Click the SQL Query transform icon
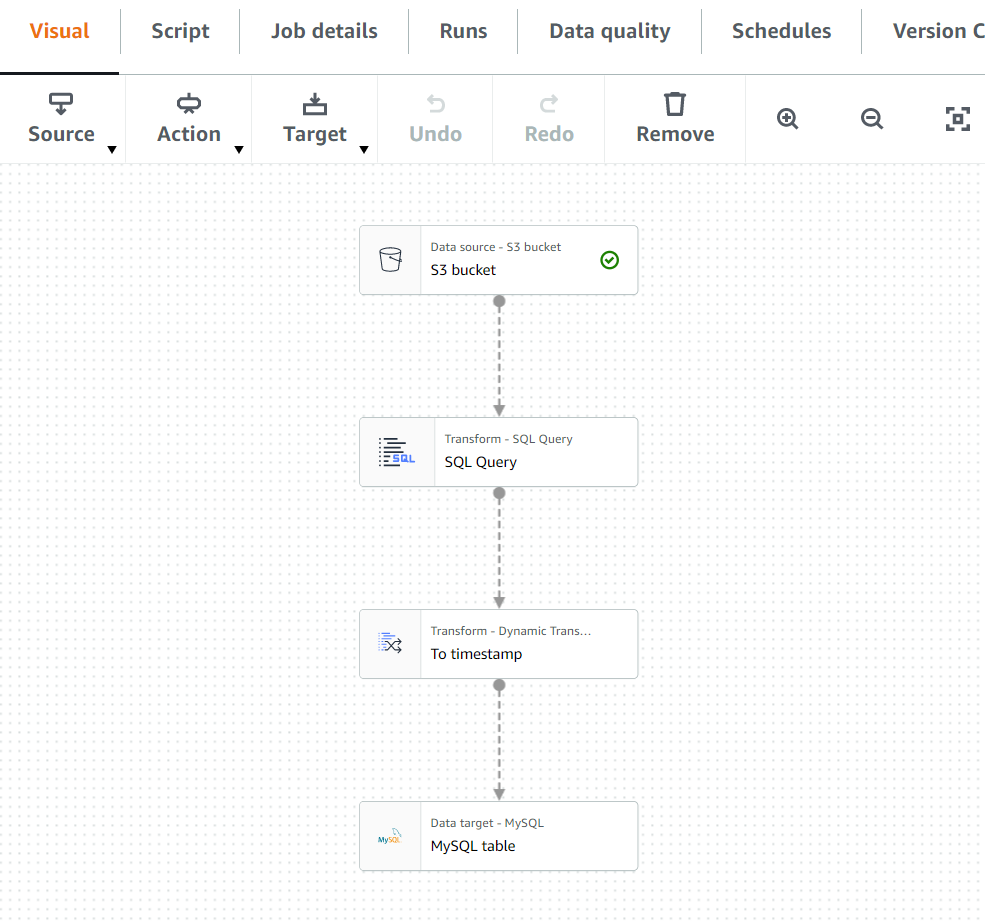Image resolution: width=985 pixels, height=924 pixels. click(397, 451)
